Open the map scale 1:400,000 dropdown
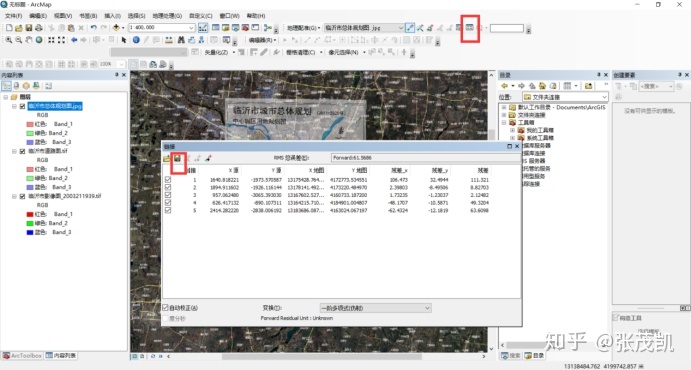 point(191,28)
